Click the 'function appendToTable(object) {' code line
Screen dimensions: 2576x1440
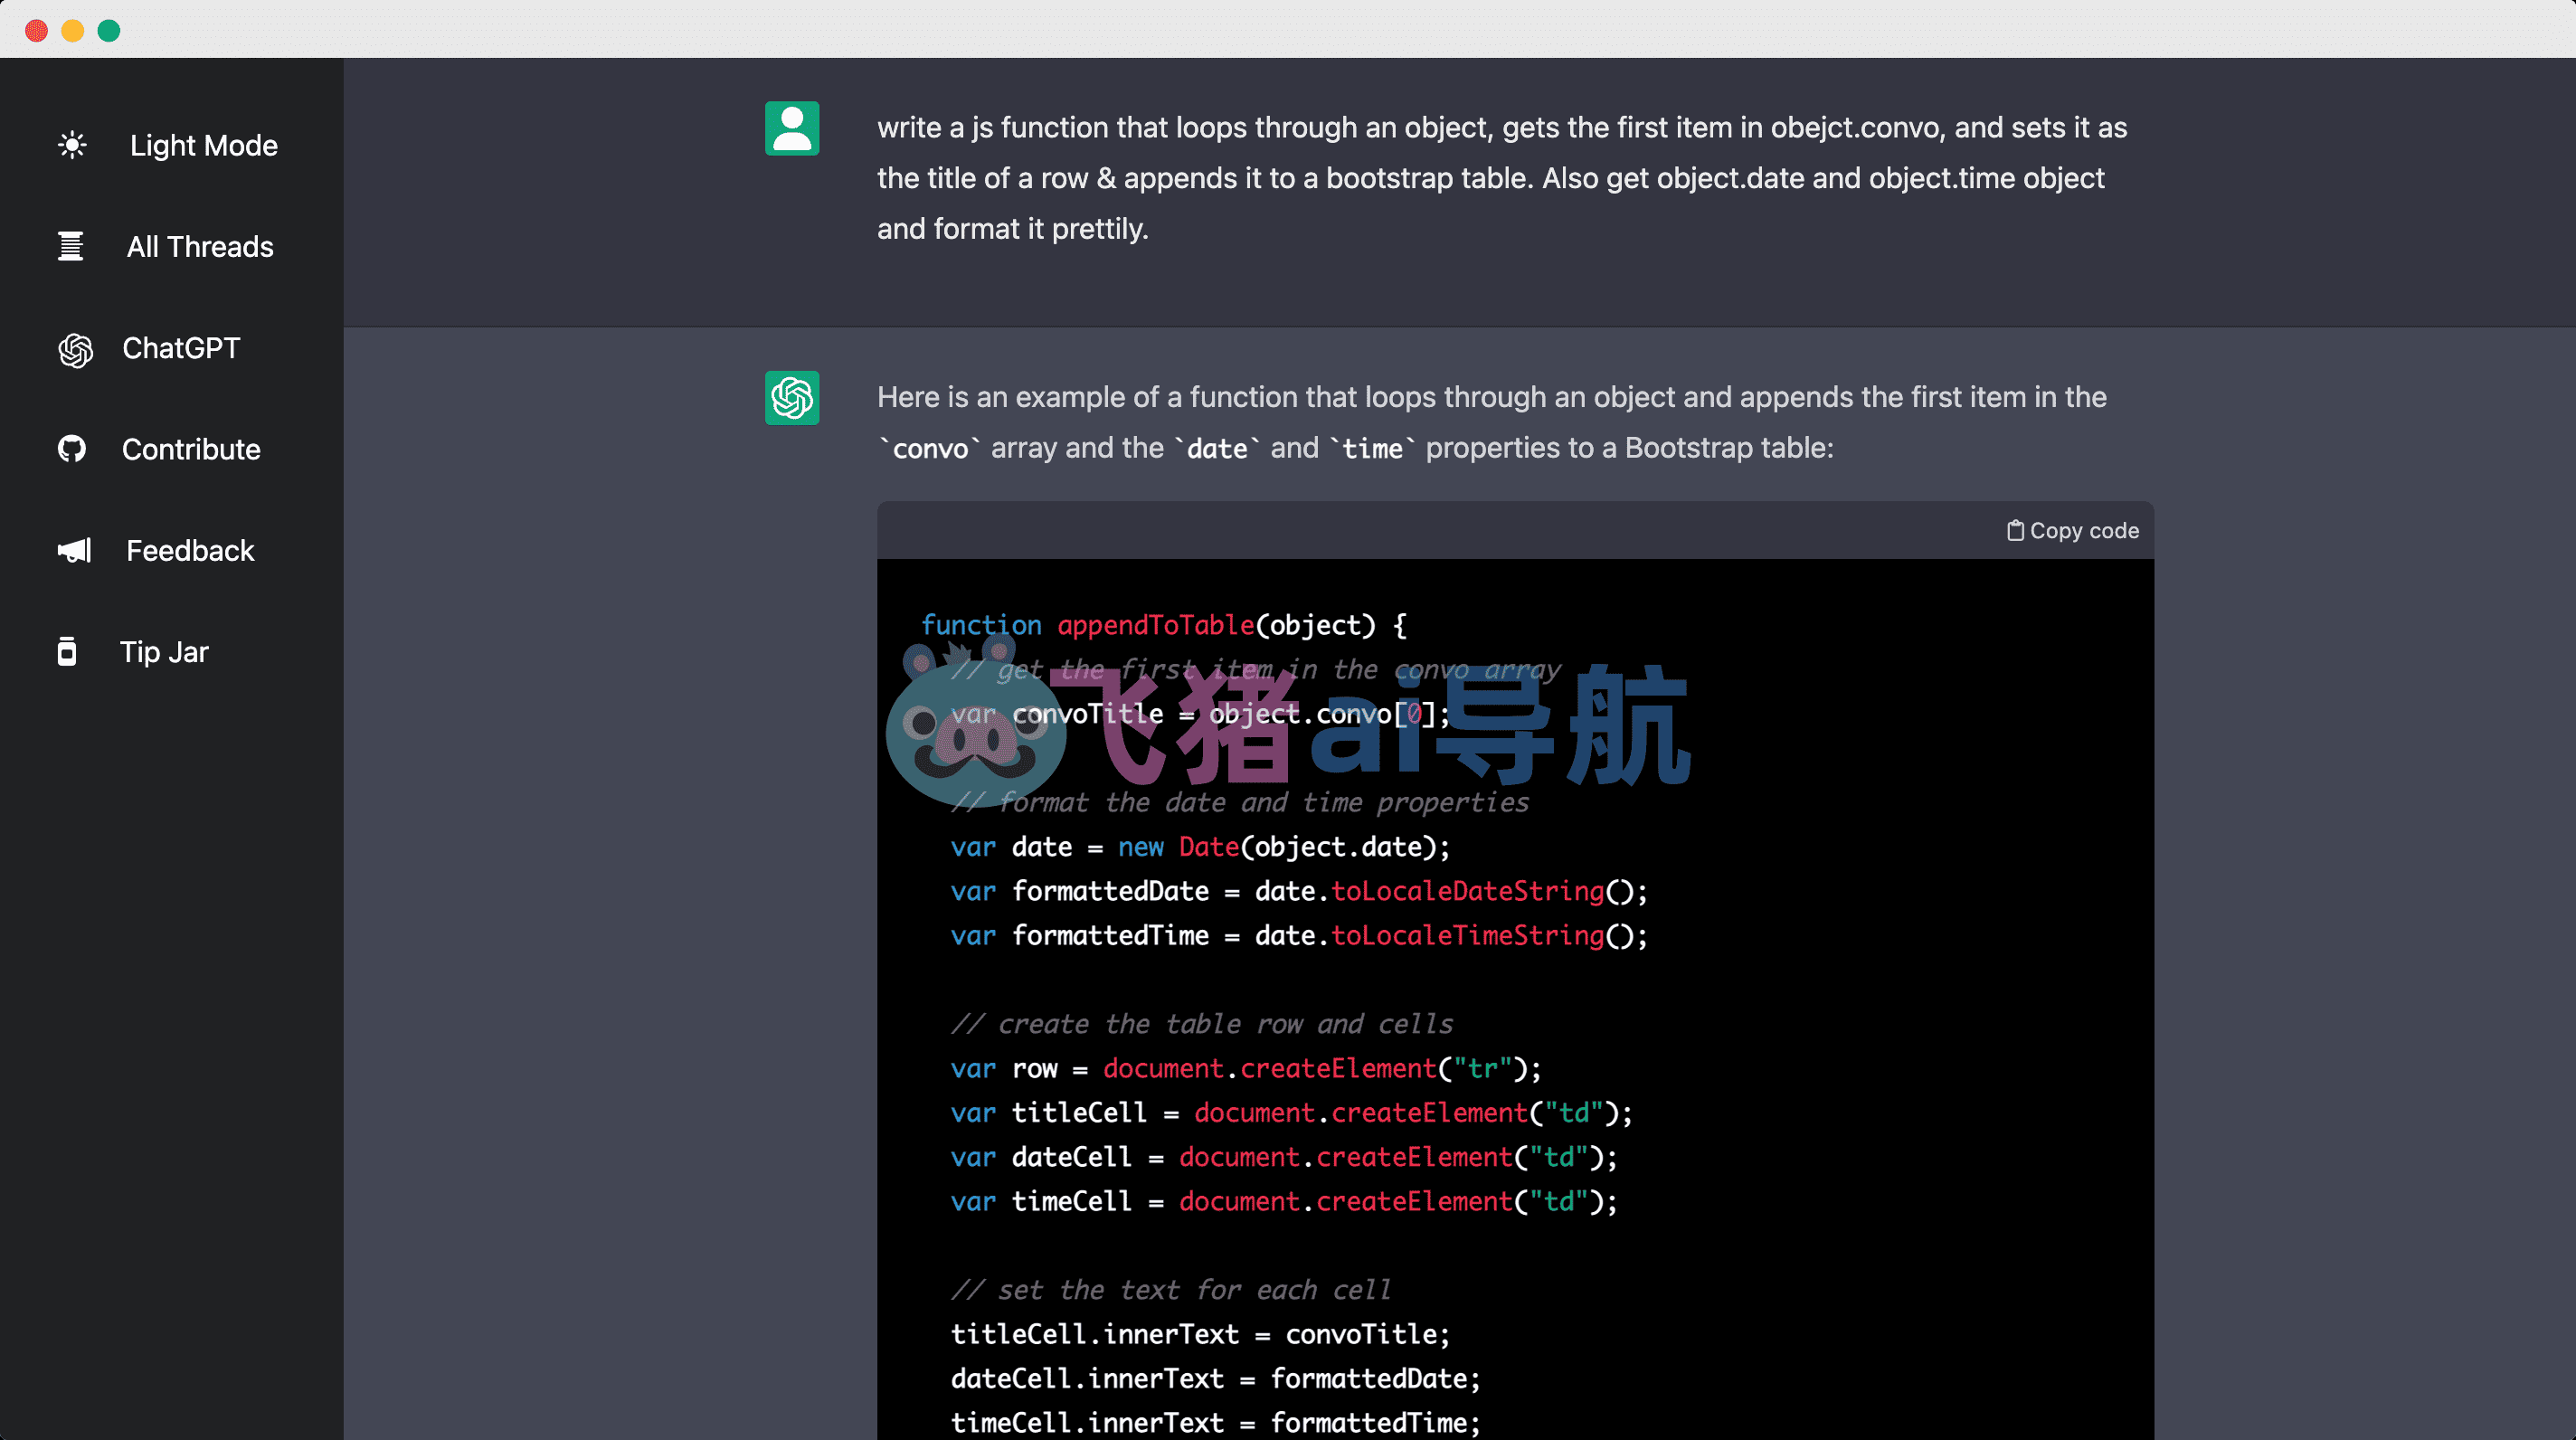click(1164, 625)
